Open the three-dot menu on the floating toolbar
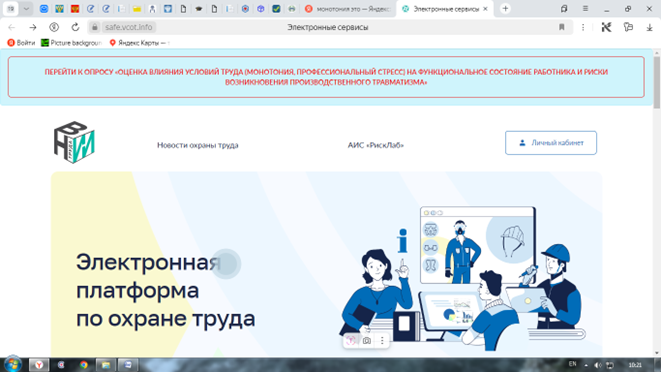This screenshot has width=661, height=372. click(x=382, y=341)
